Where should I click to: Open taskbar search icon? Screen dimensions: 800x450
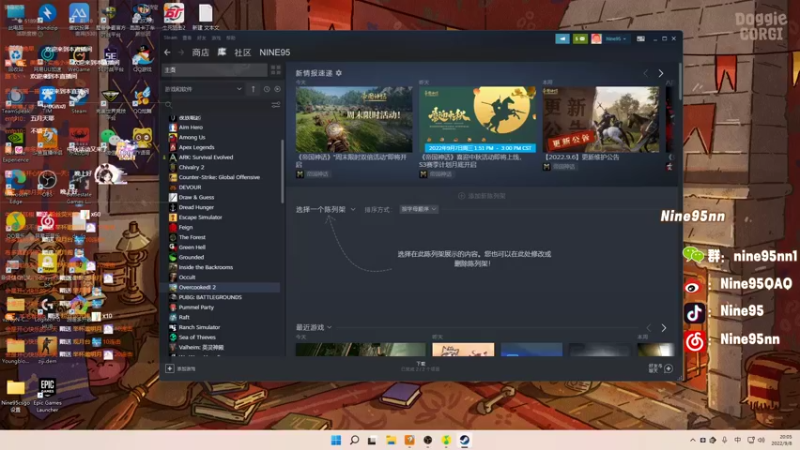354,440
